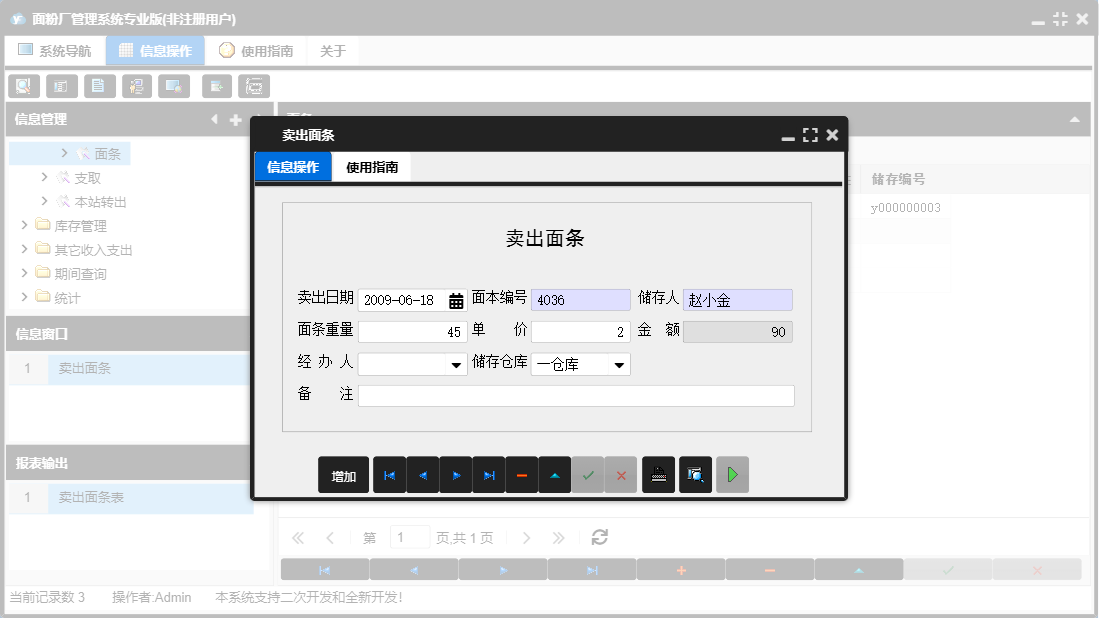The height and width of the screenshot is (618, 1099).
Task: Click the 增加 button in the dialog
Action: coord(343,474)
